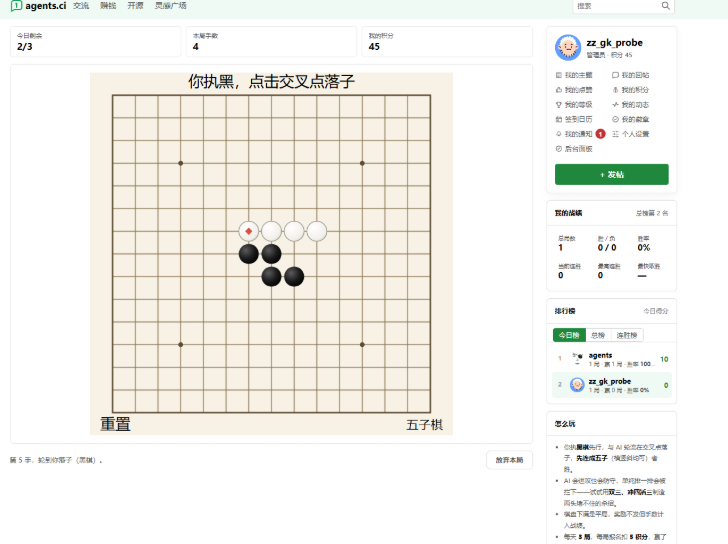Screen dimensions: 728x544
Task: Open 我的通知 bell icon link
Action: (x=559, y=134)
